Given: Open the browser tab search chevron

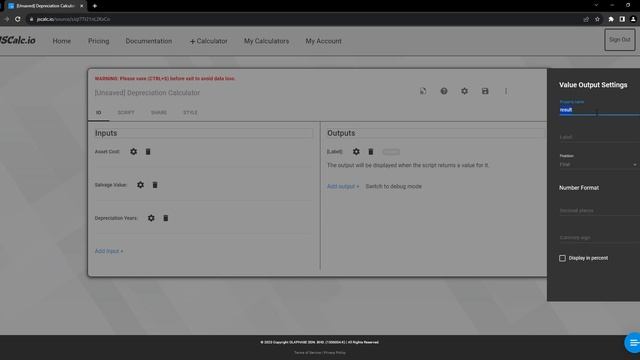Looking at the screenshot, I should click(596, 5).
